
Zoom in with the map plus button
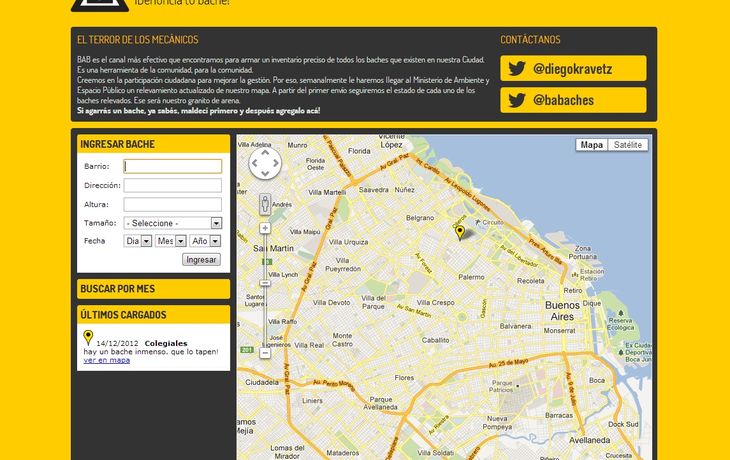[x=265, y=228]
